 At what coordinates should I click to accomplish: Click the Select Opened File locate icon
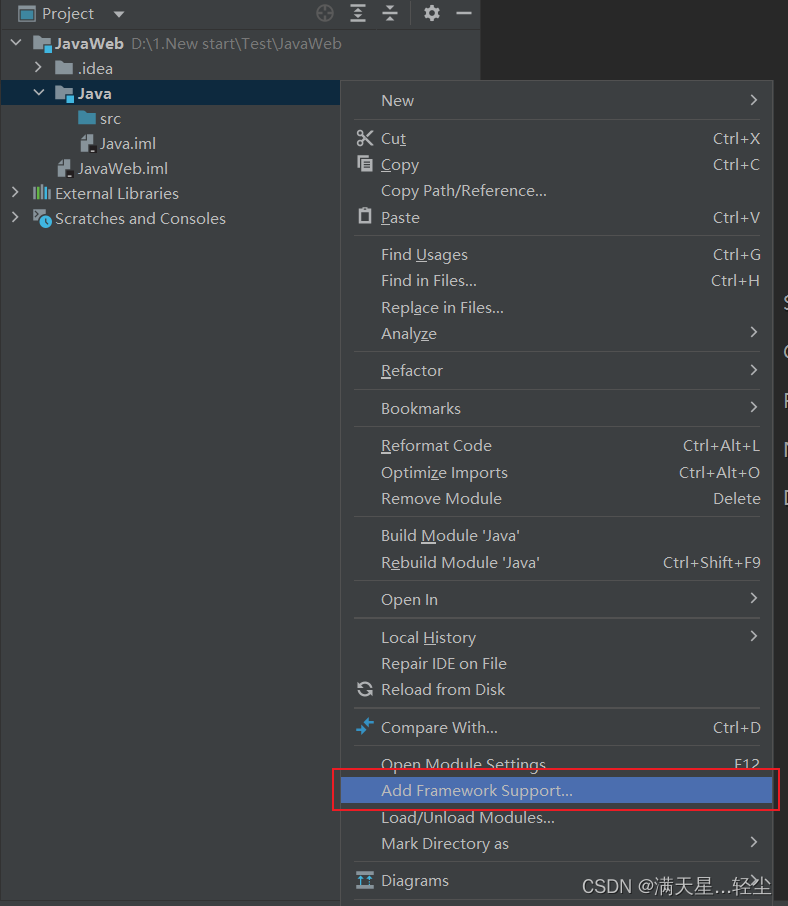325,13
